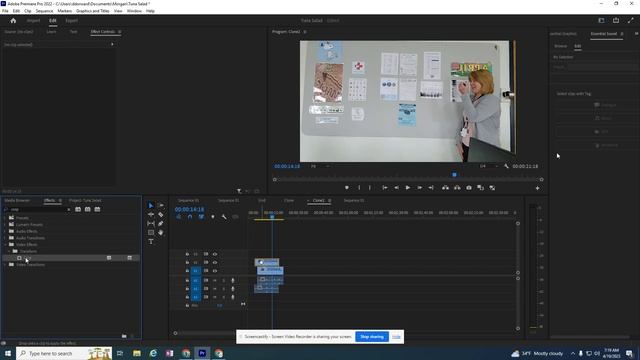640x360 pixels.
Task: Expand Audio Transitions folder
Action: pos(5,238)
